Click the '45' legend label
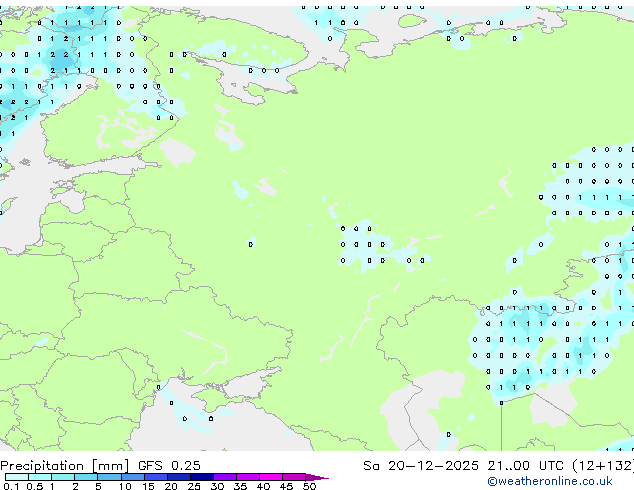The image size is (634, 490). coord(286,486)
